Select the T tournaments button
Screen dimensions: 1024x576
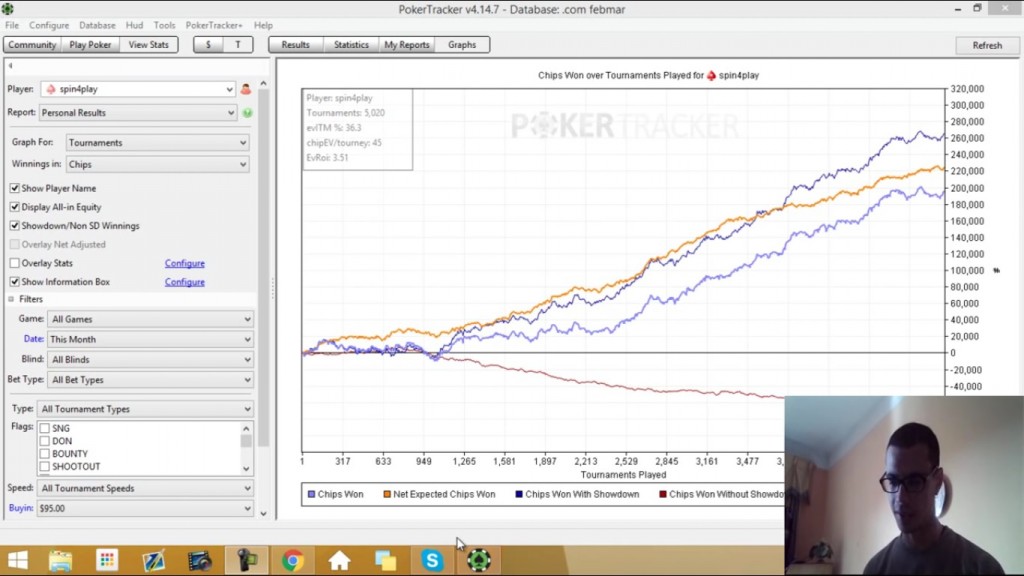238,45
